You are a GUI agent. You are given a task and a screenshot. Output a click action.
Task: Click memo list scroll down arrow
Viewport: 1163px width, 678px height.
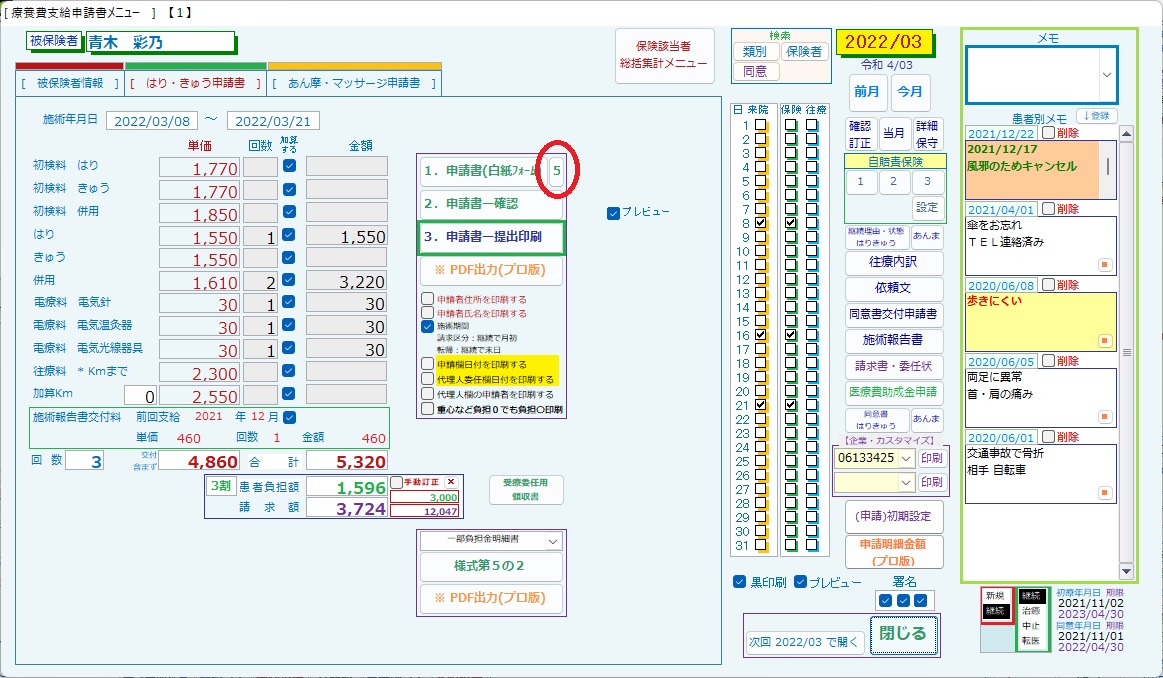point(1127,571)
